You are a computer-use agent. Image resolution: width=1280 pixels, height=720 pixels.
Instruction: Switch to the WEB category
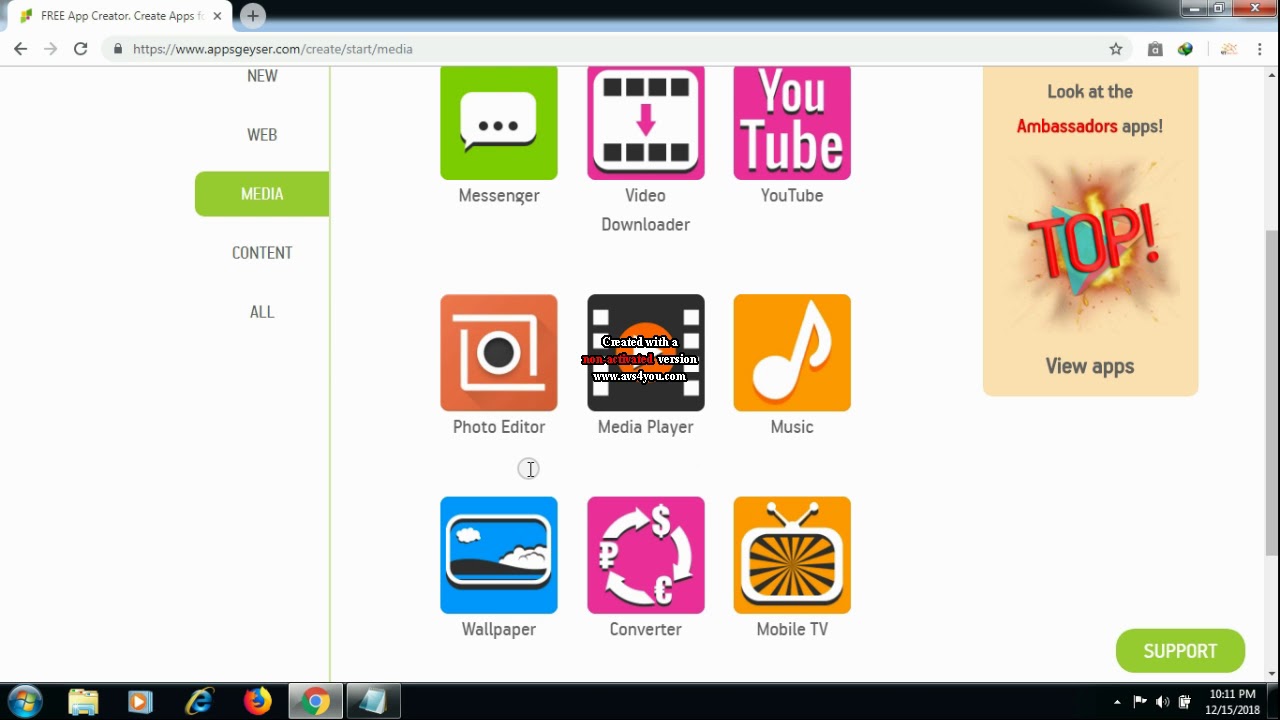[x=262, y=134]
